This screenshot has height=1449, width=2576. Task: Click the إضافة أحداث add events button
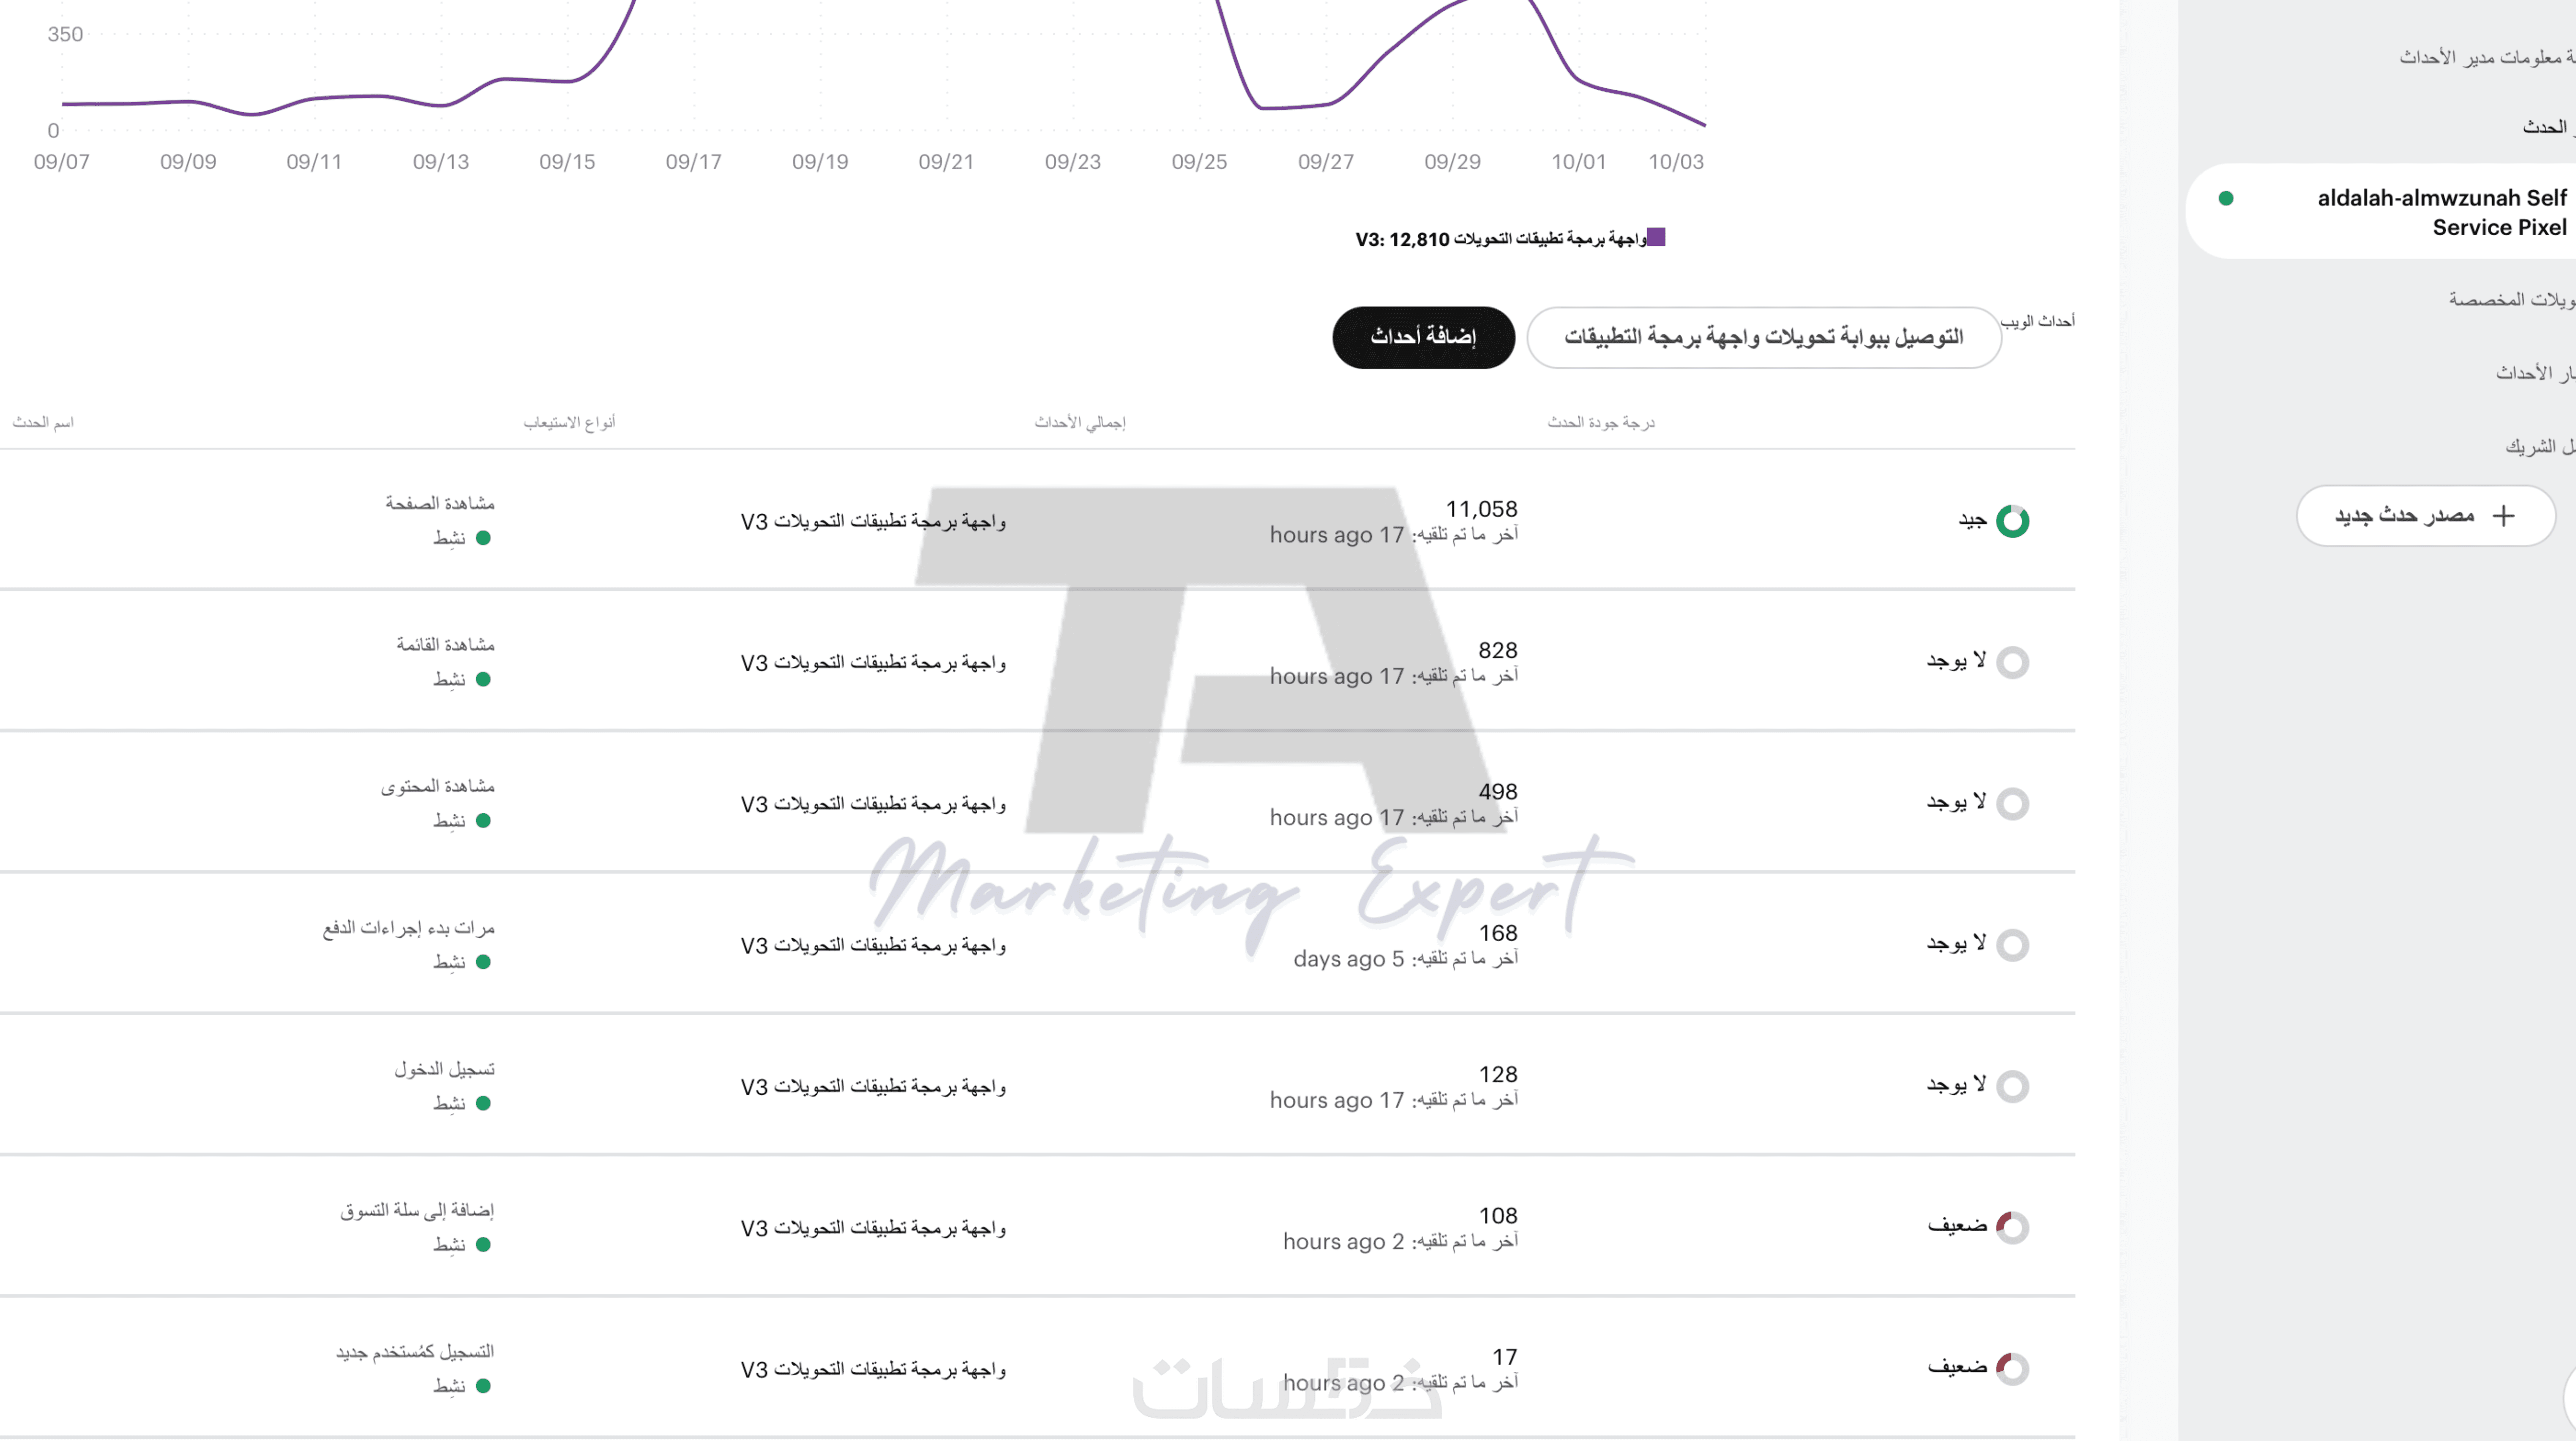pyautogui.click(x=1423, y=338)
